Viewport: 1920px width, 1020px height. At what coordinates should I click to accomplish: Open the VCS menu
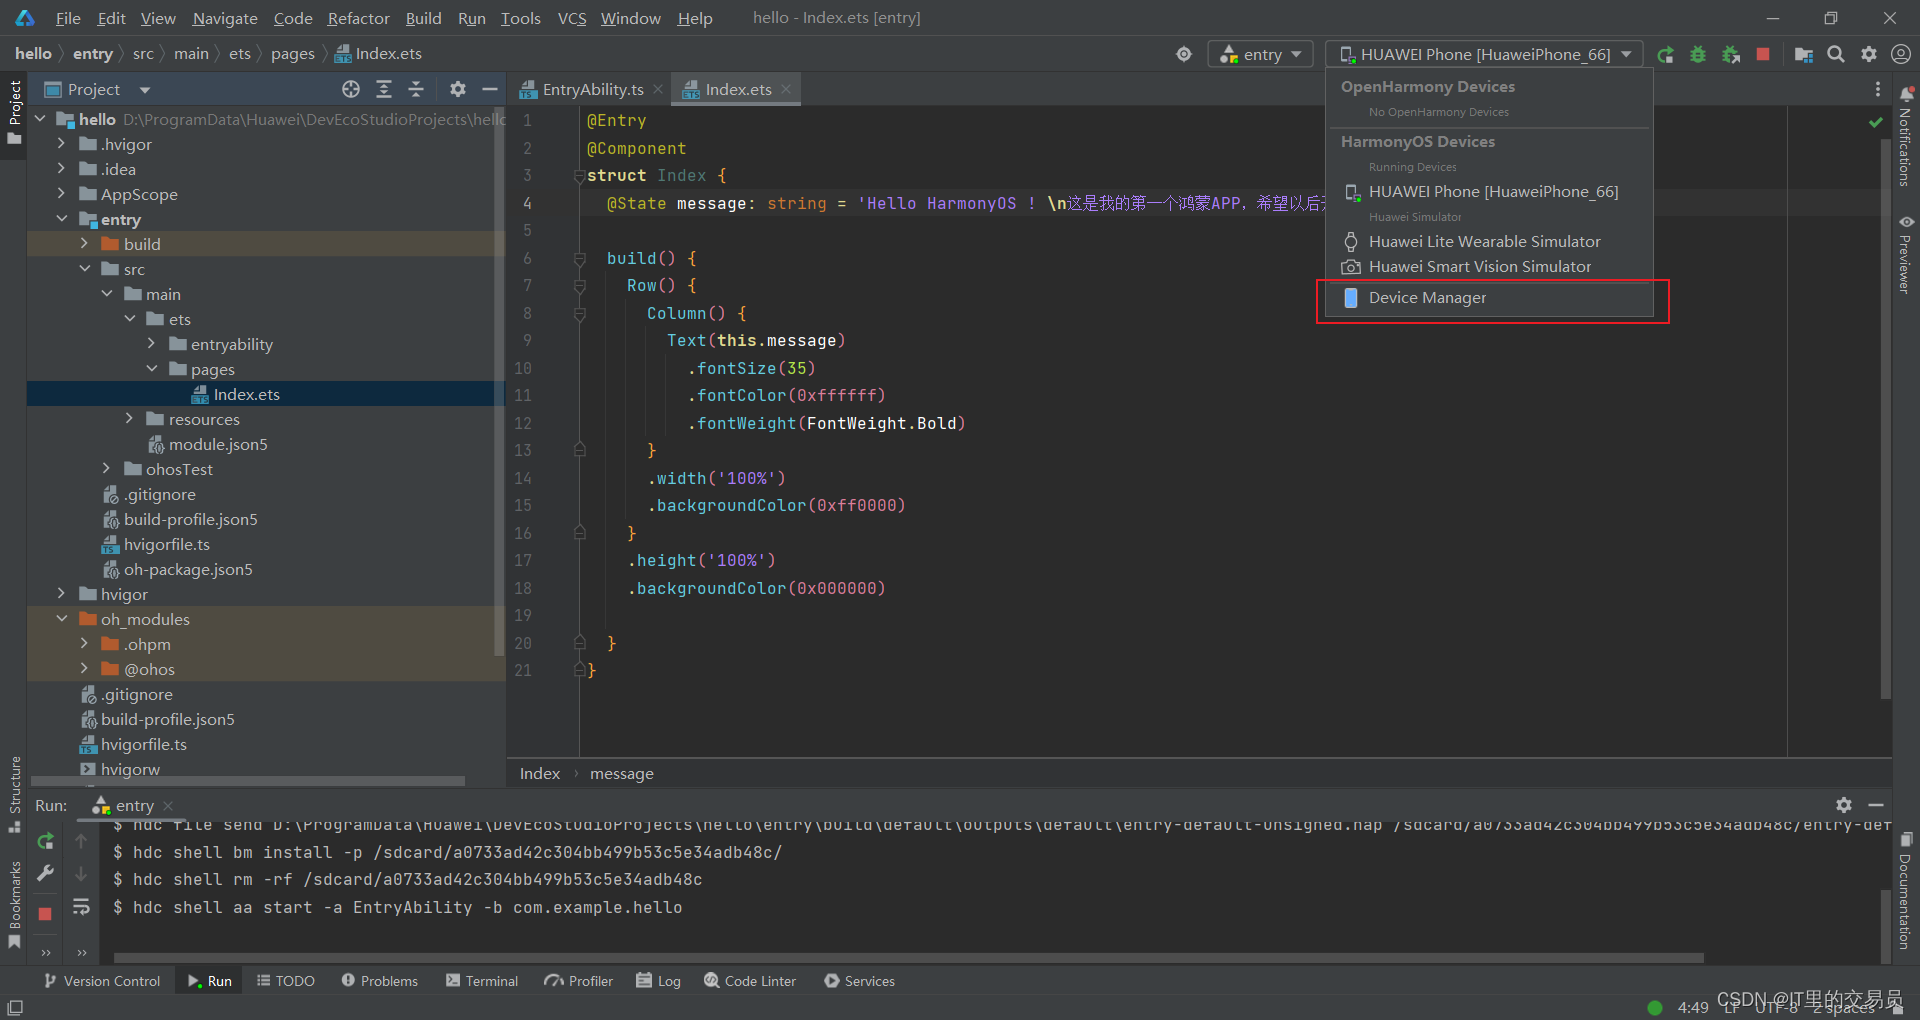[x=572, y=18]
